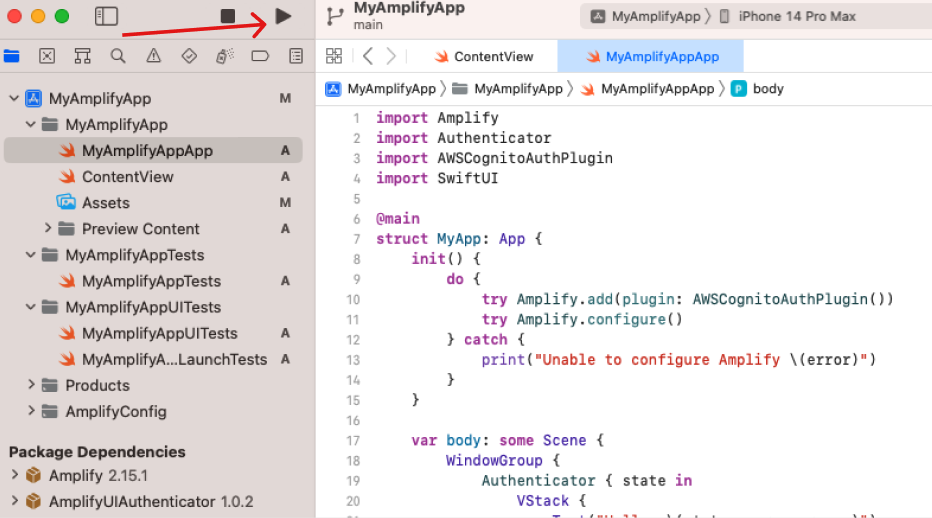
Task: Click the MyAmplifyApp project breadcrumb
Action: click(380, 89)
